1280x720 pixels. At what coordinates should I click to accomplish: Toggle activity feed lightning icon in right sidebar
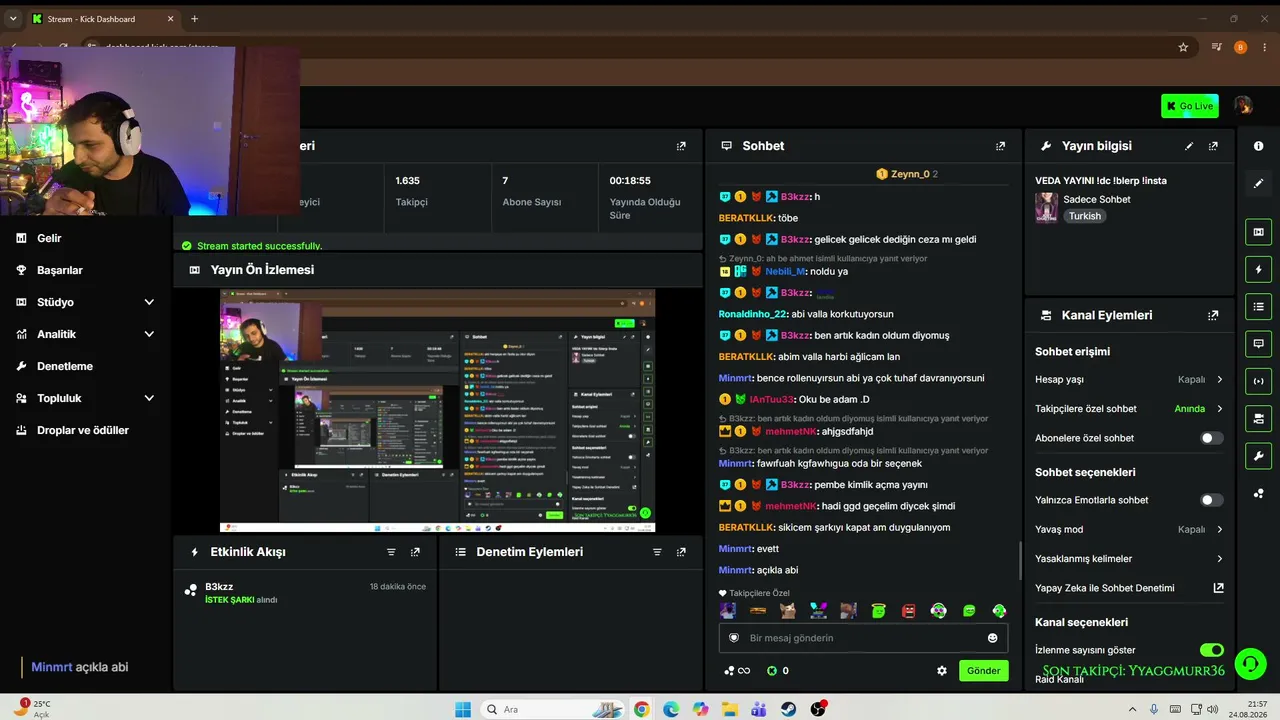point(1258,270)
